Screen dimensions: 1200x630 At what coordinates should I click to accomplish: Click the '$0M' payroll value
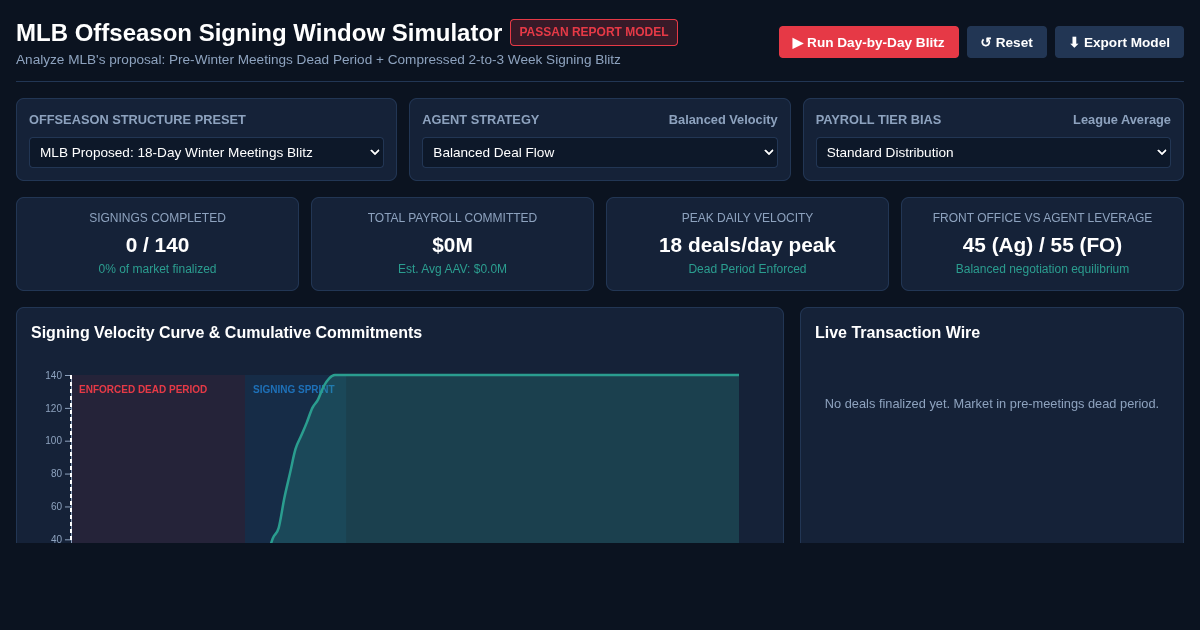click(452, 244)
